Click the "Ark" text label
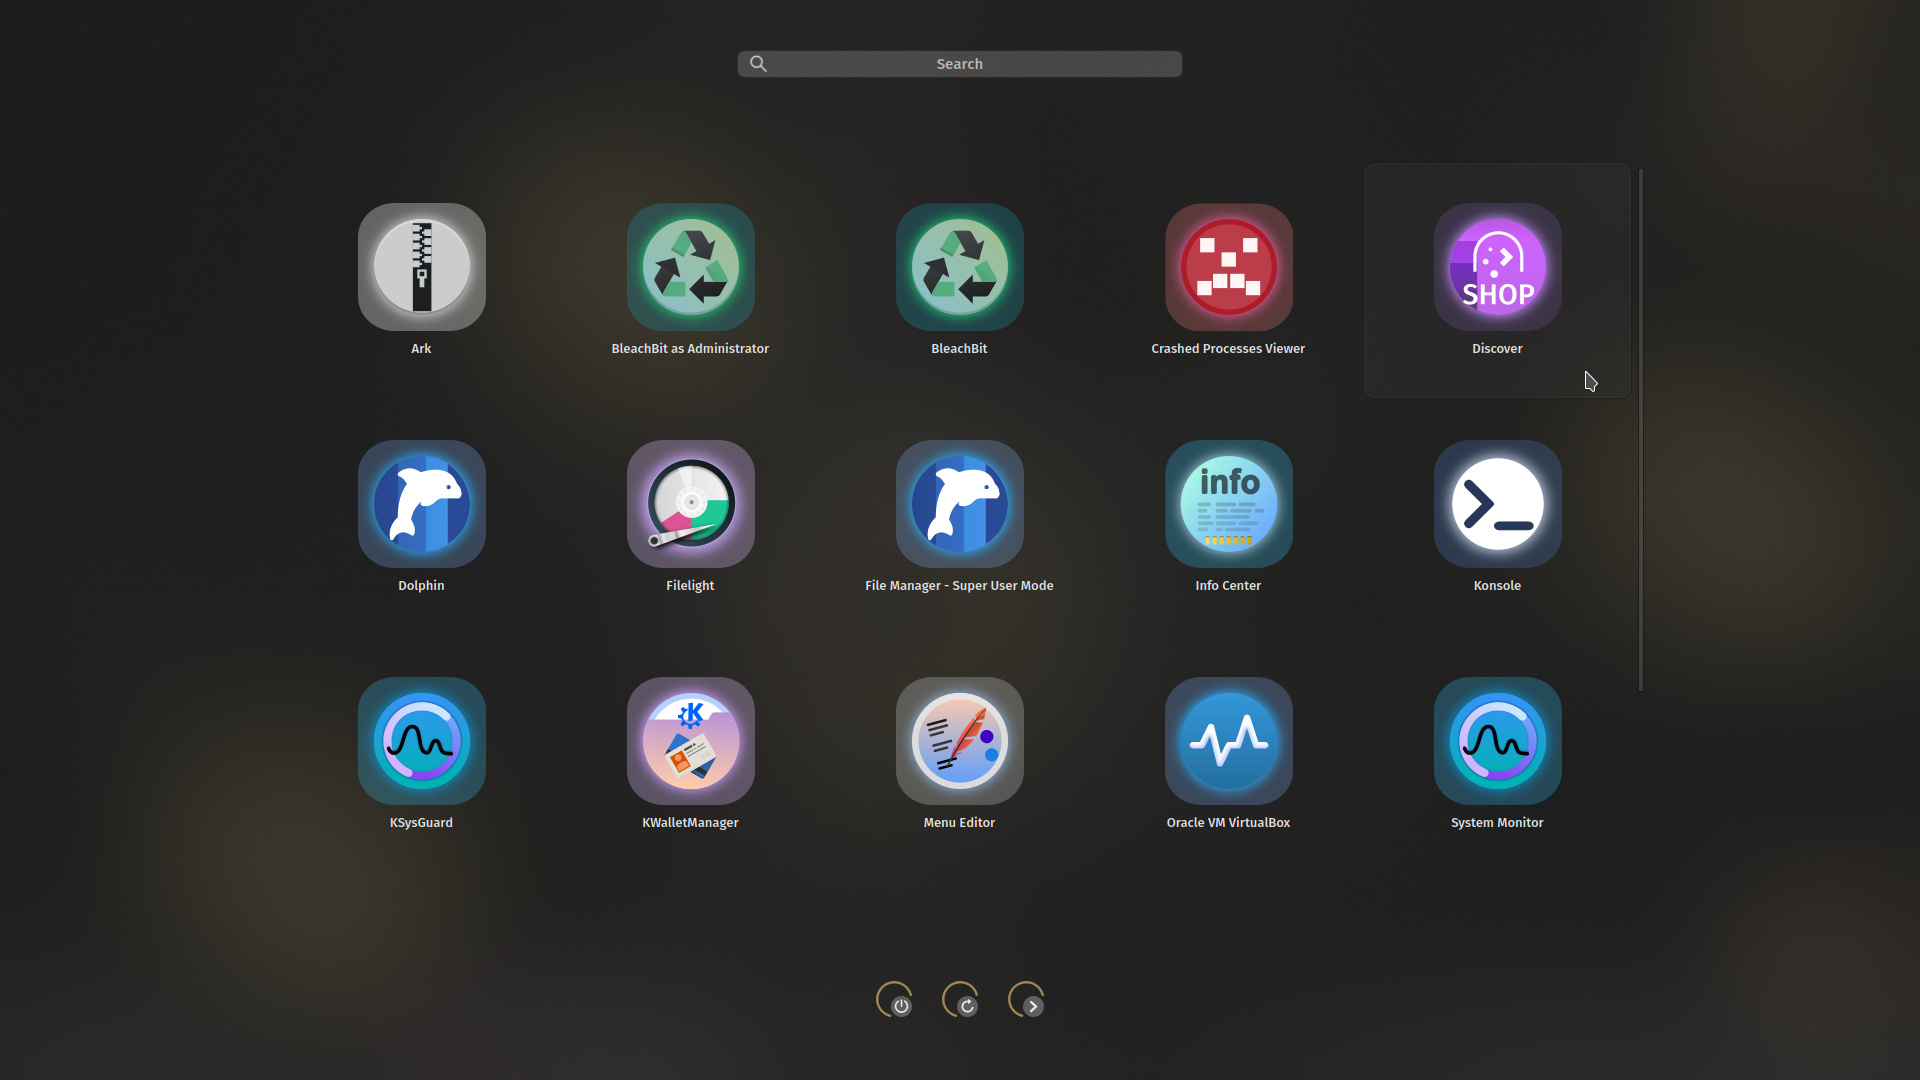Image resolution: width=1920 pixels, height=1080 pixels. (x=421, y=349)
